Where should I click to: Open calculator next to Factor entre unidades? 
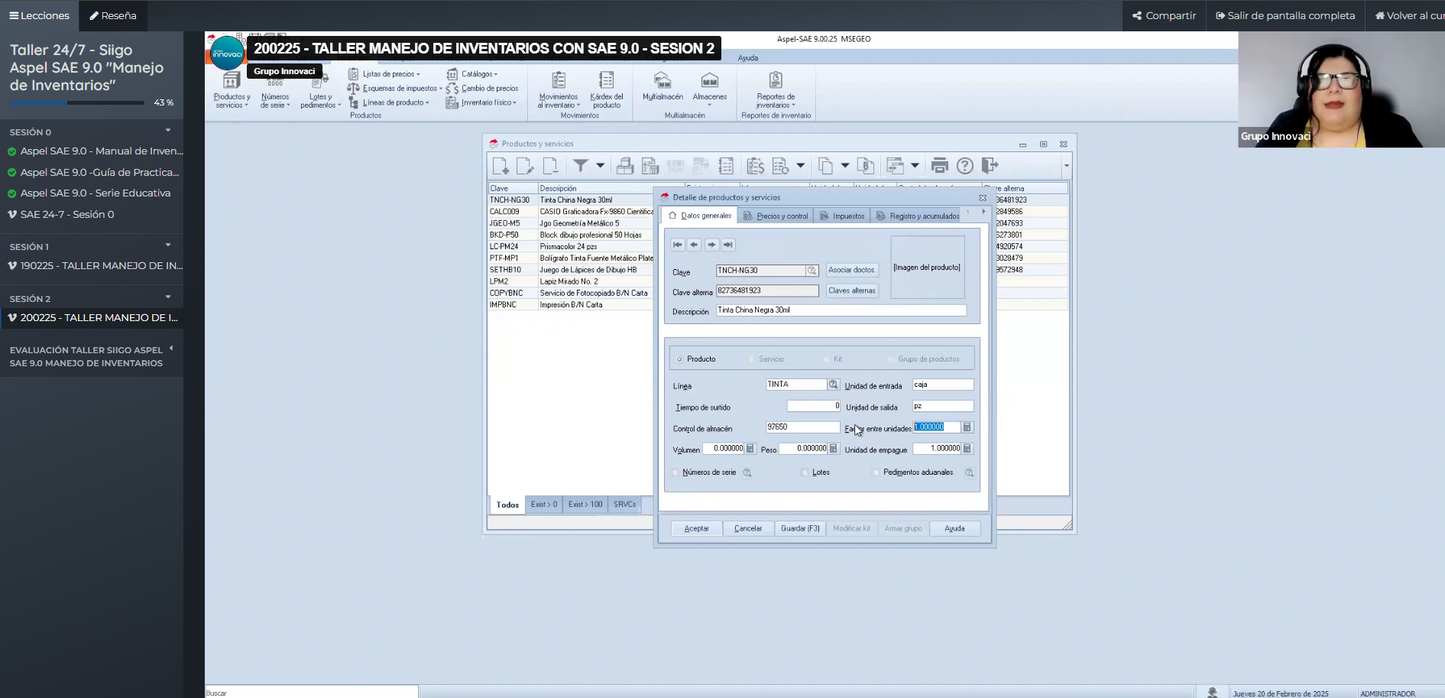[967, 427]
